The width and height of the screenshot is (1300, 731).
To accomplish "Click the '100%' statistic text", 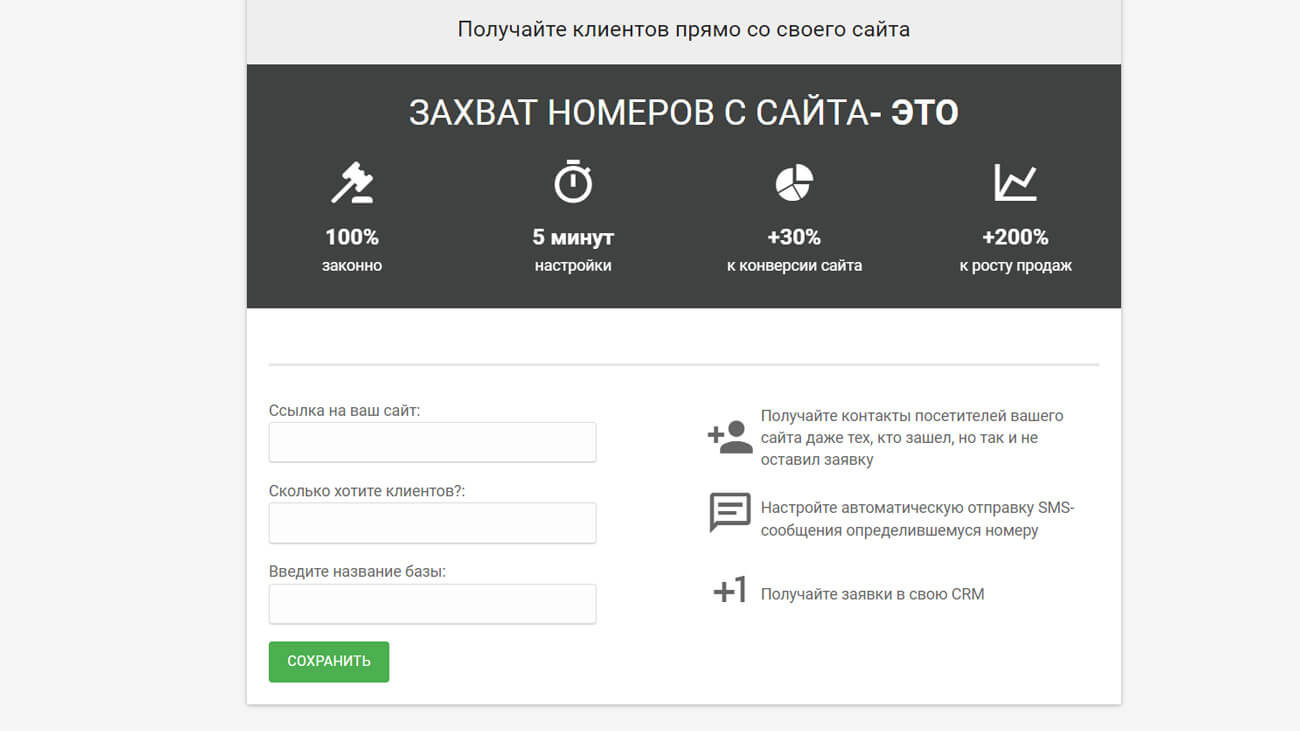I will click(x=352, y=237).
